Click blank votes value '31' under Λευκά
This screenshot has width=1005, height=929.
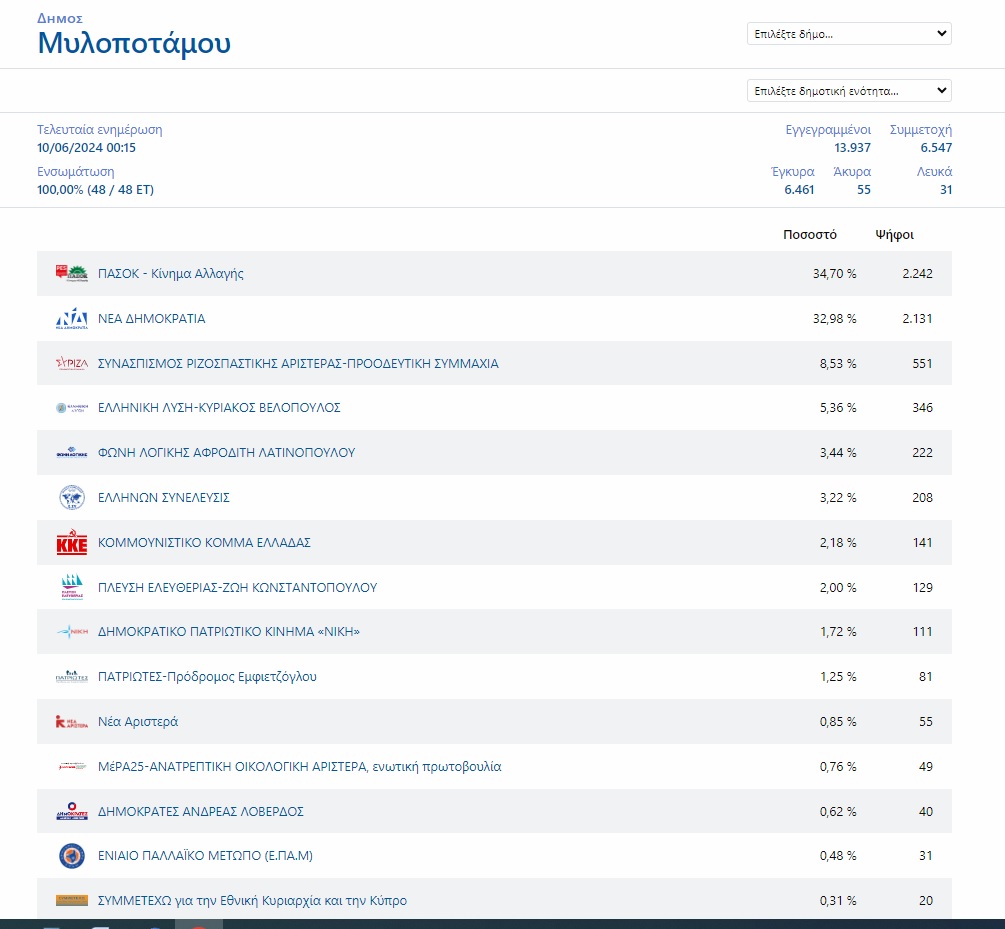coord(946,190)
